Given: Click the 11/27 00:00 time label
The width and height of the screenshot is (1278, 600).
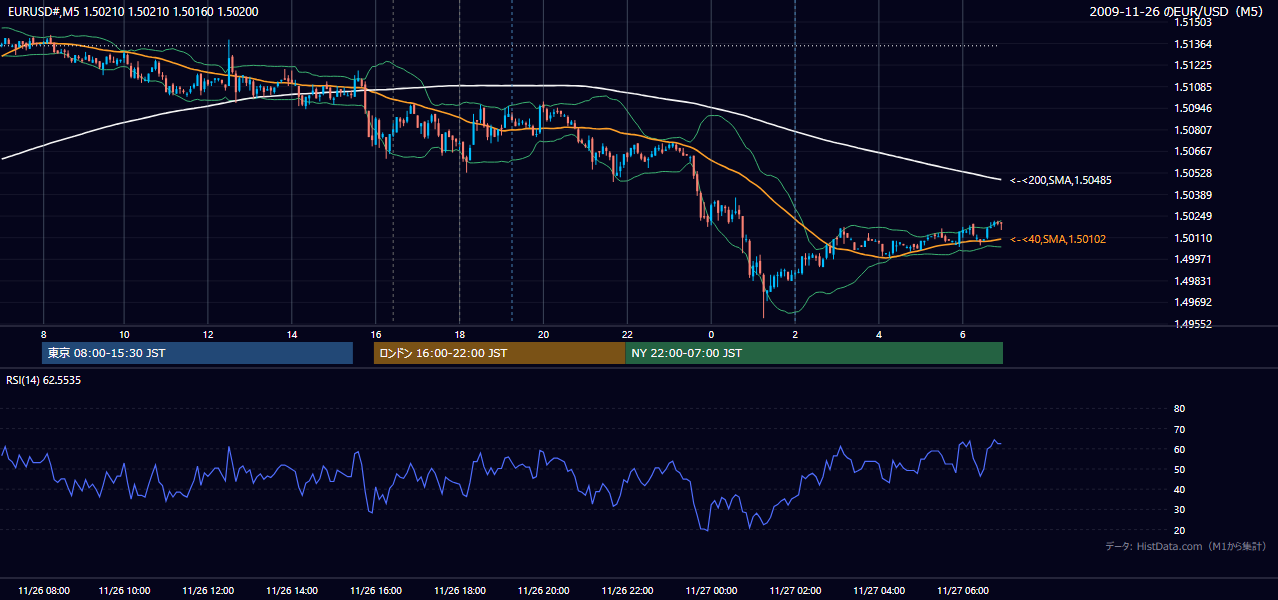Looking at the screenshot, I should coord(712,590).
